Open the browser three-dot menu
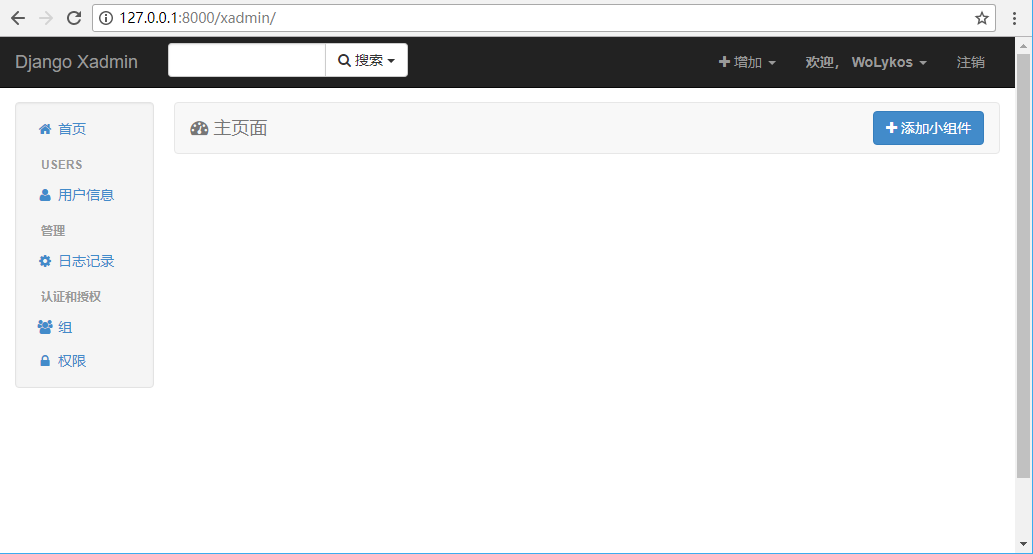The width and height of the screenshot is (1033, 554). pyautogui.click(x=1015, y=18)
